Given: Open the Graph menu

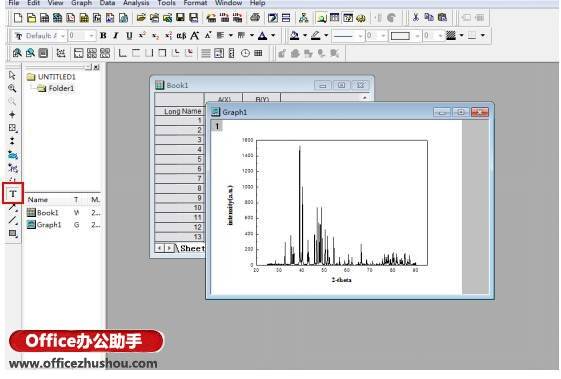Looking at the screenshot, I should 81,3.
